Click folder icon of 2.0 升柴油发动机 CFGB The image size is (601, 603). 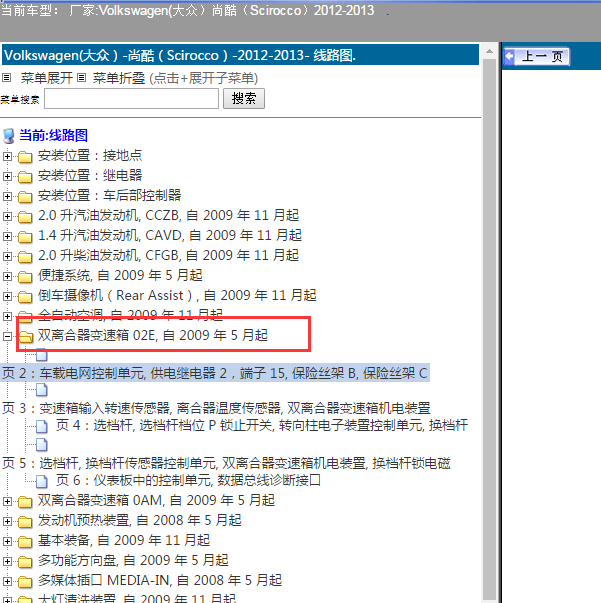pyautogui.click(x=25, y=257)
